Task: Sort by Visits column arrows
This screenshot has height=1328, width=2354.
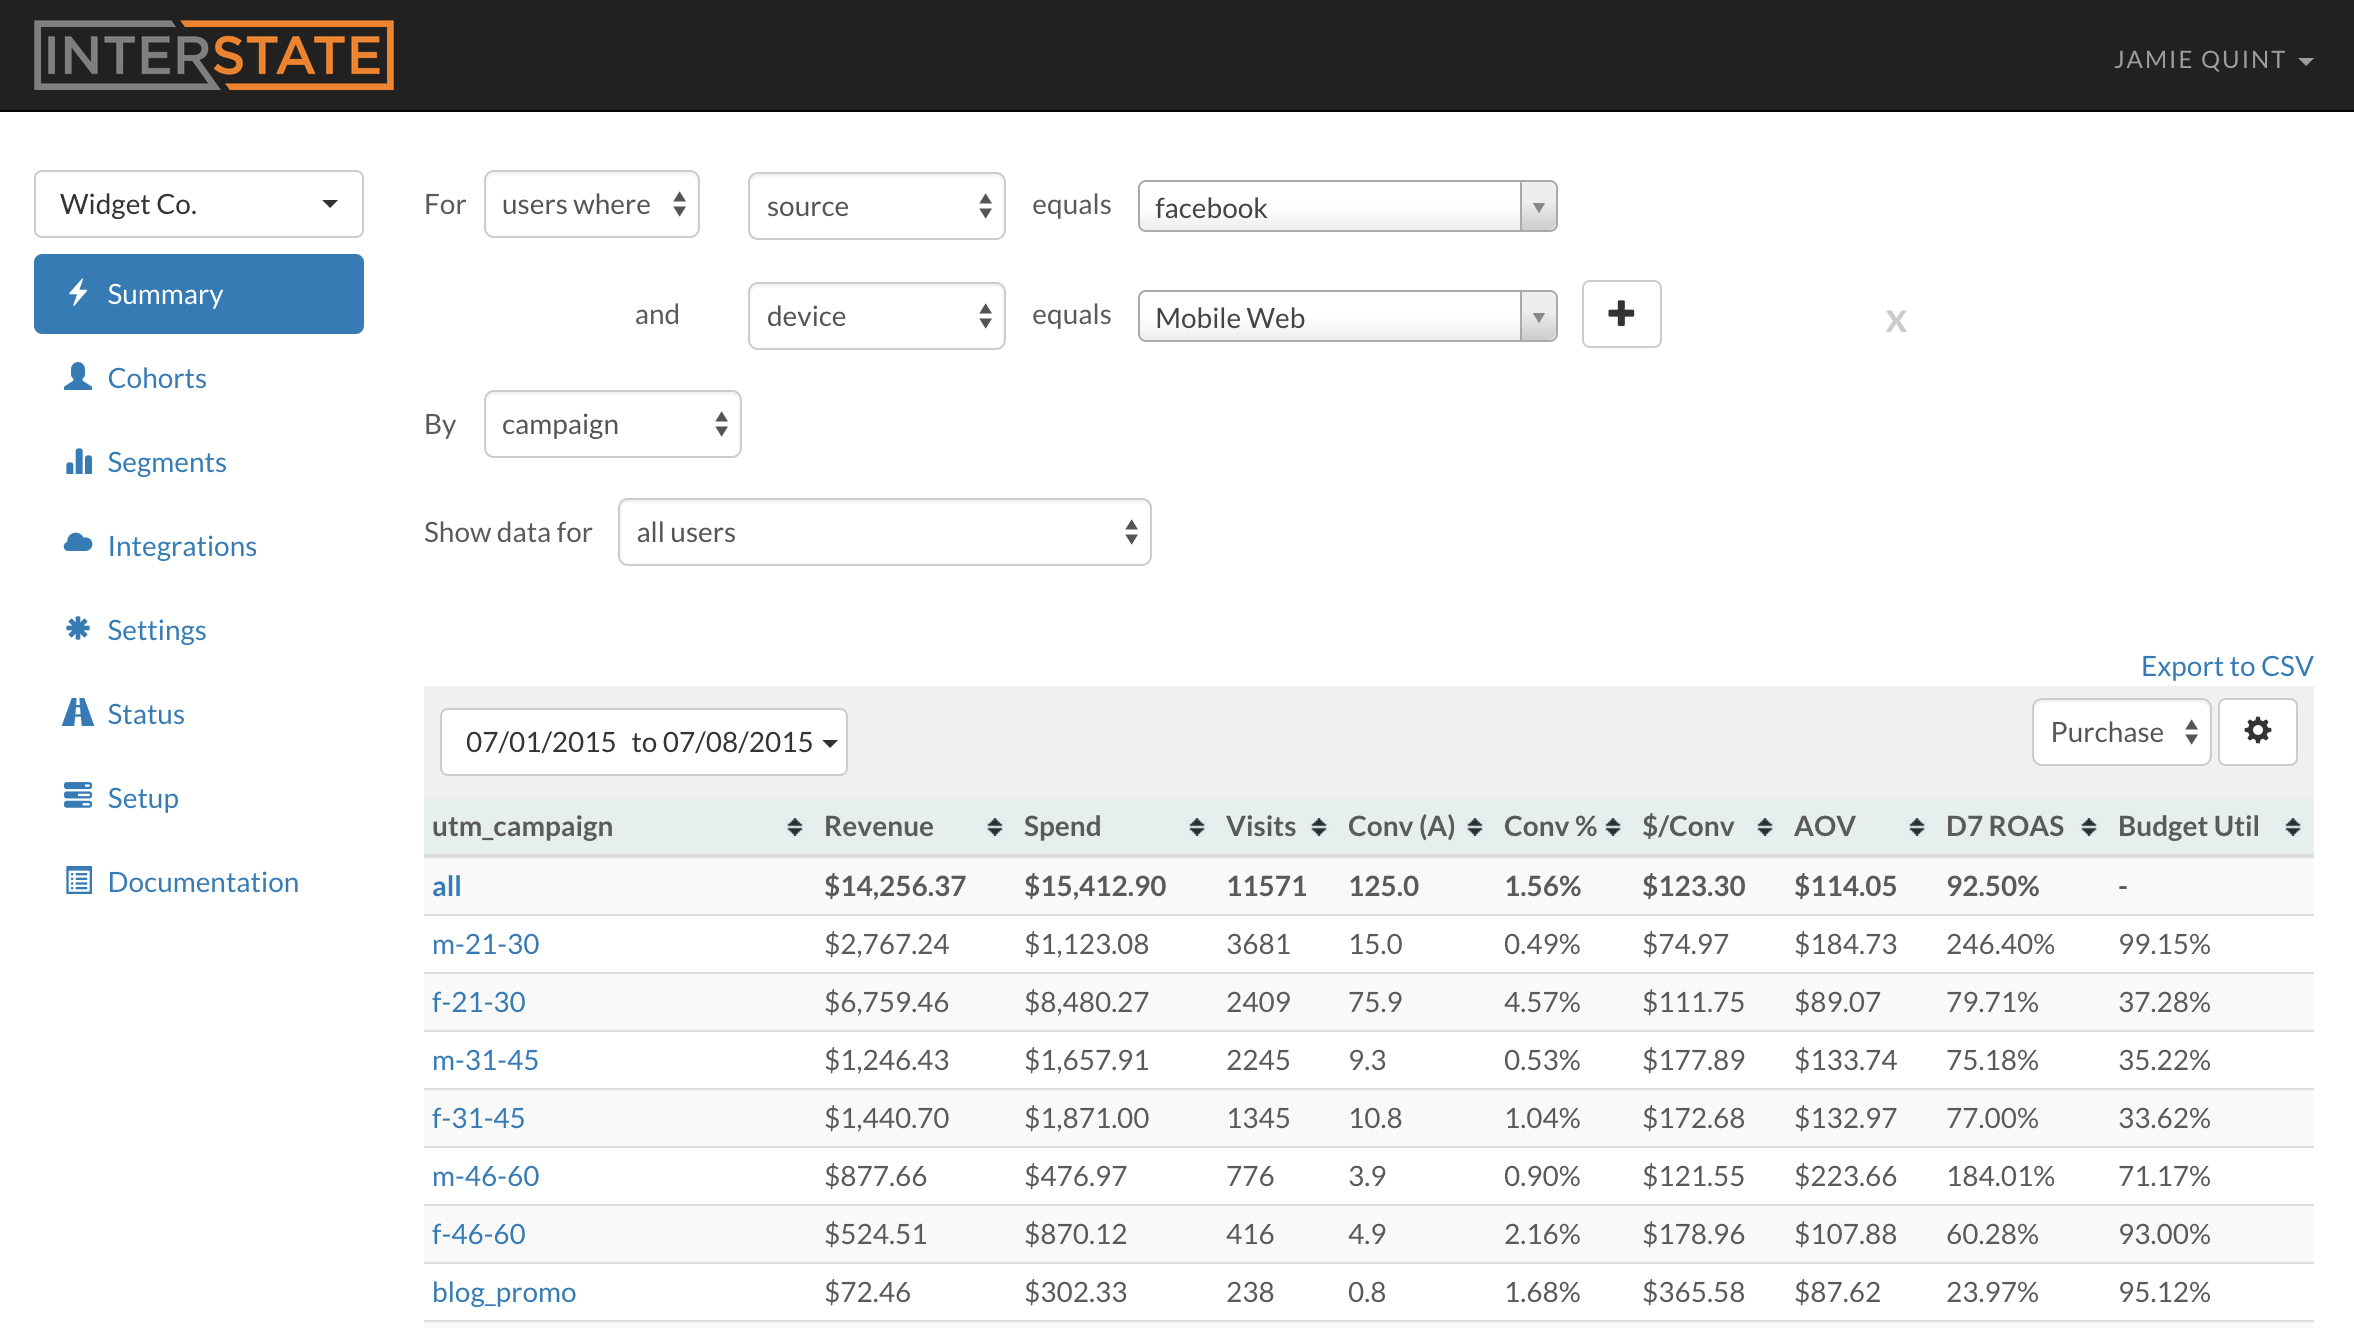Action: coord(1318,826)
